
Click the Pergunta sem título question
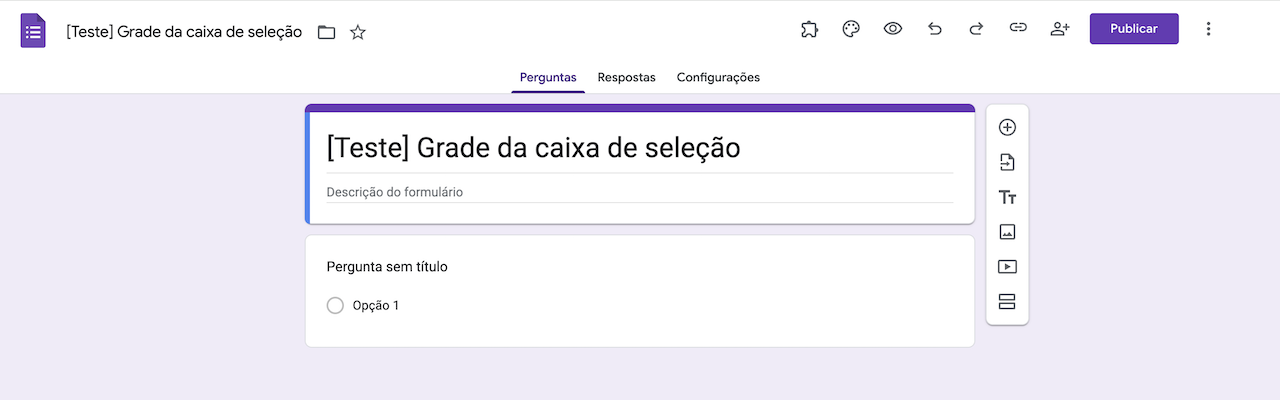coord(387,267)
